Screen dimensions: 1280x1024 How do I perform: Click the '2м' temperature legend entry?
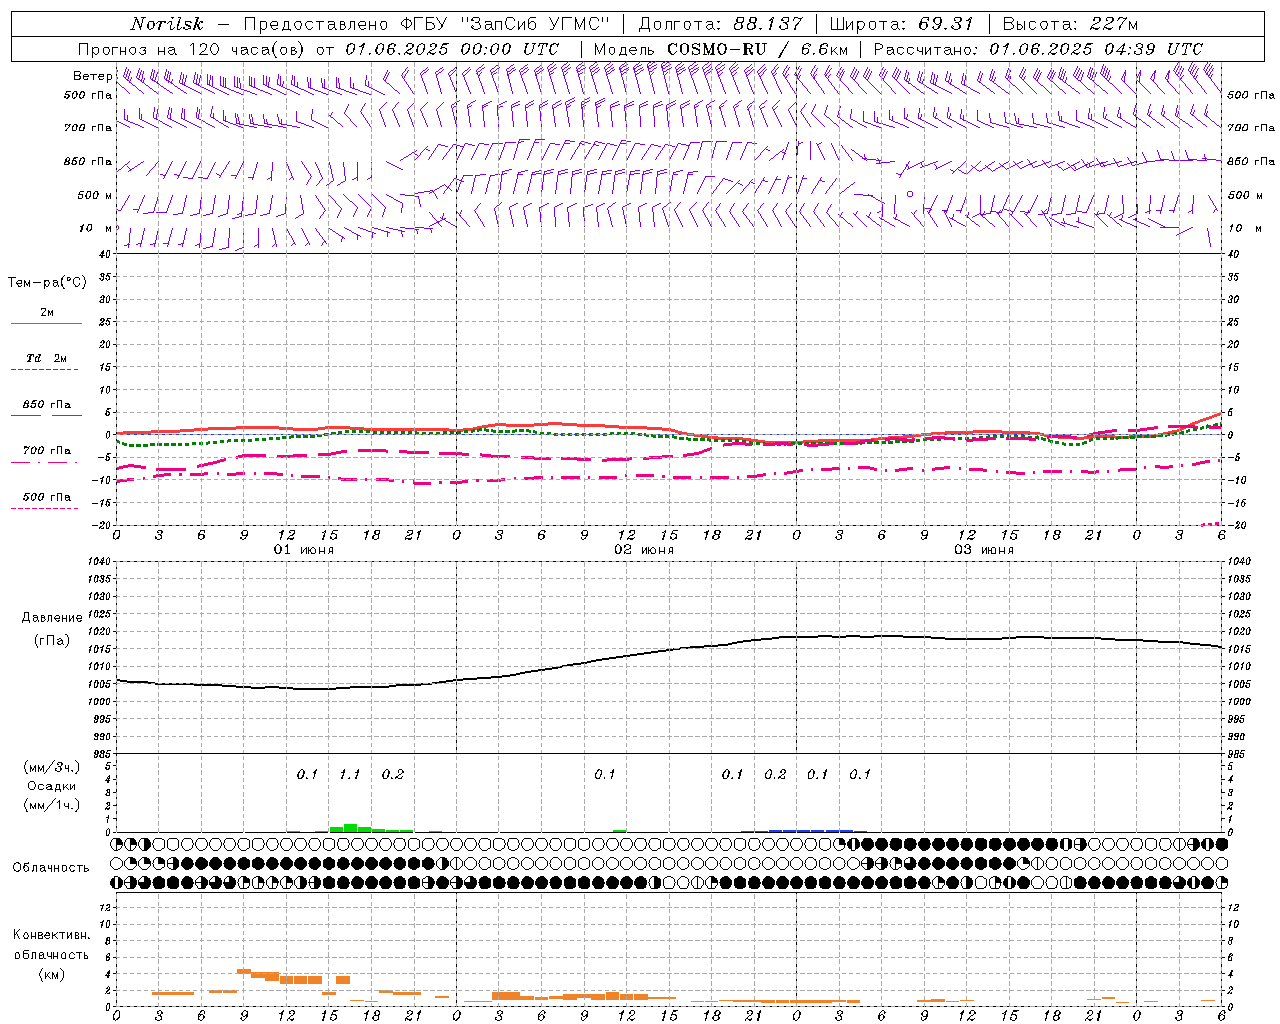[47, 312]
